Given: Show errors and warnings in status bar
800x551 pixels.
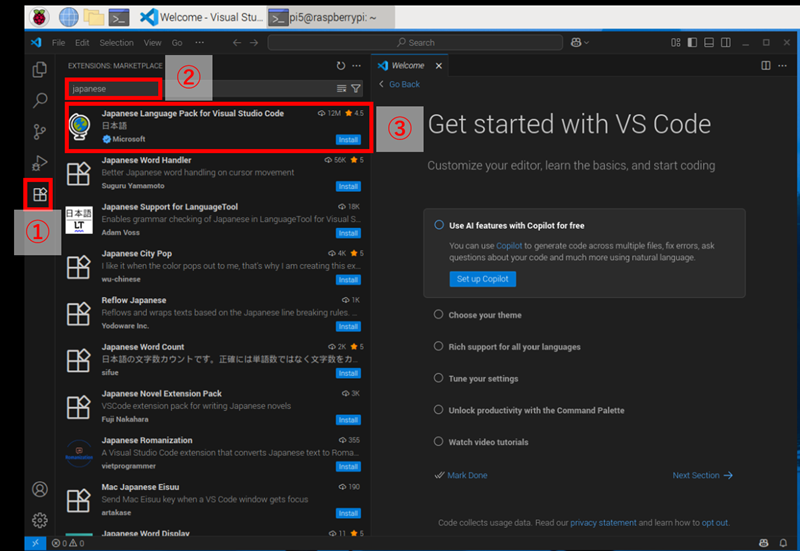Looking at the screenshot, I should 68,543.
